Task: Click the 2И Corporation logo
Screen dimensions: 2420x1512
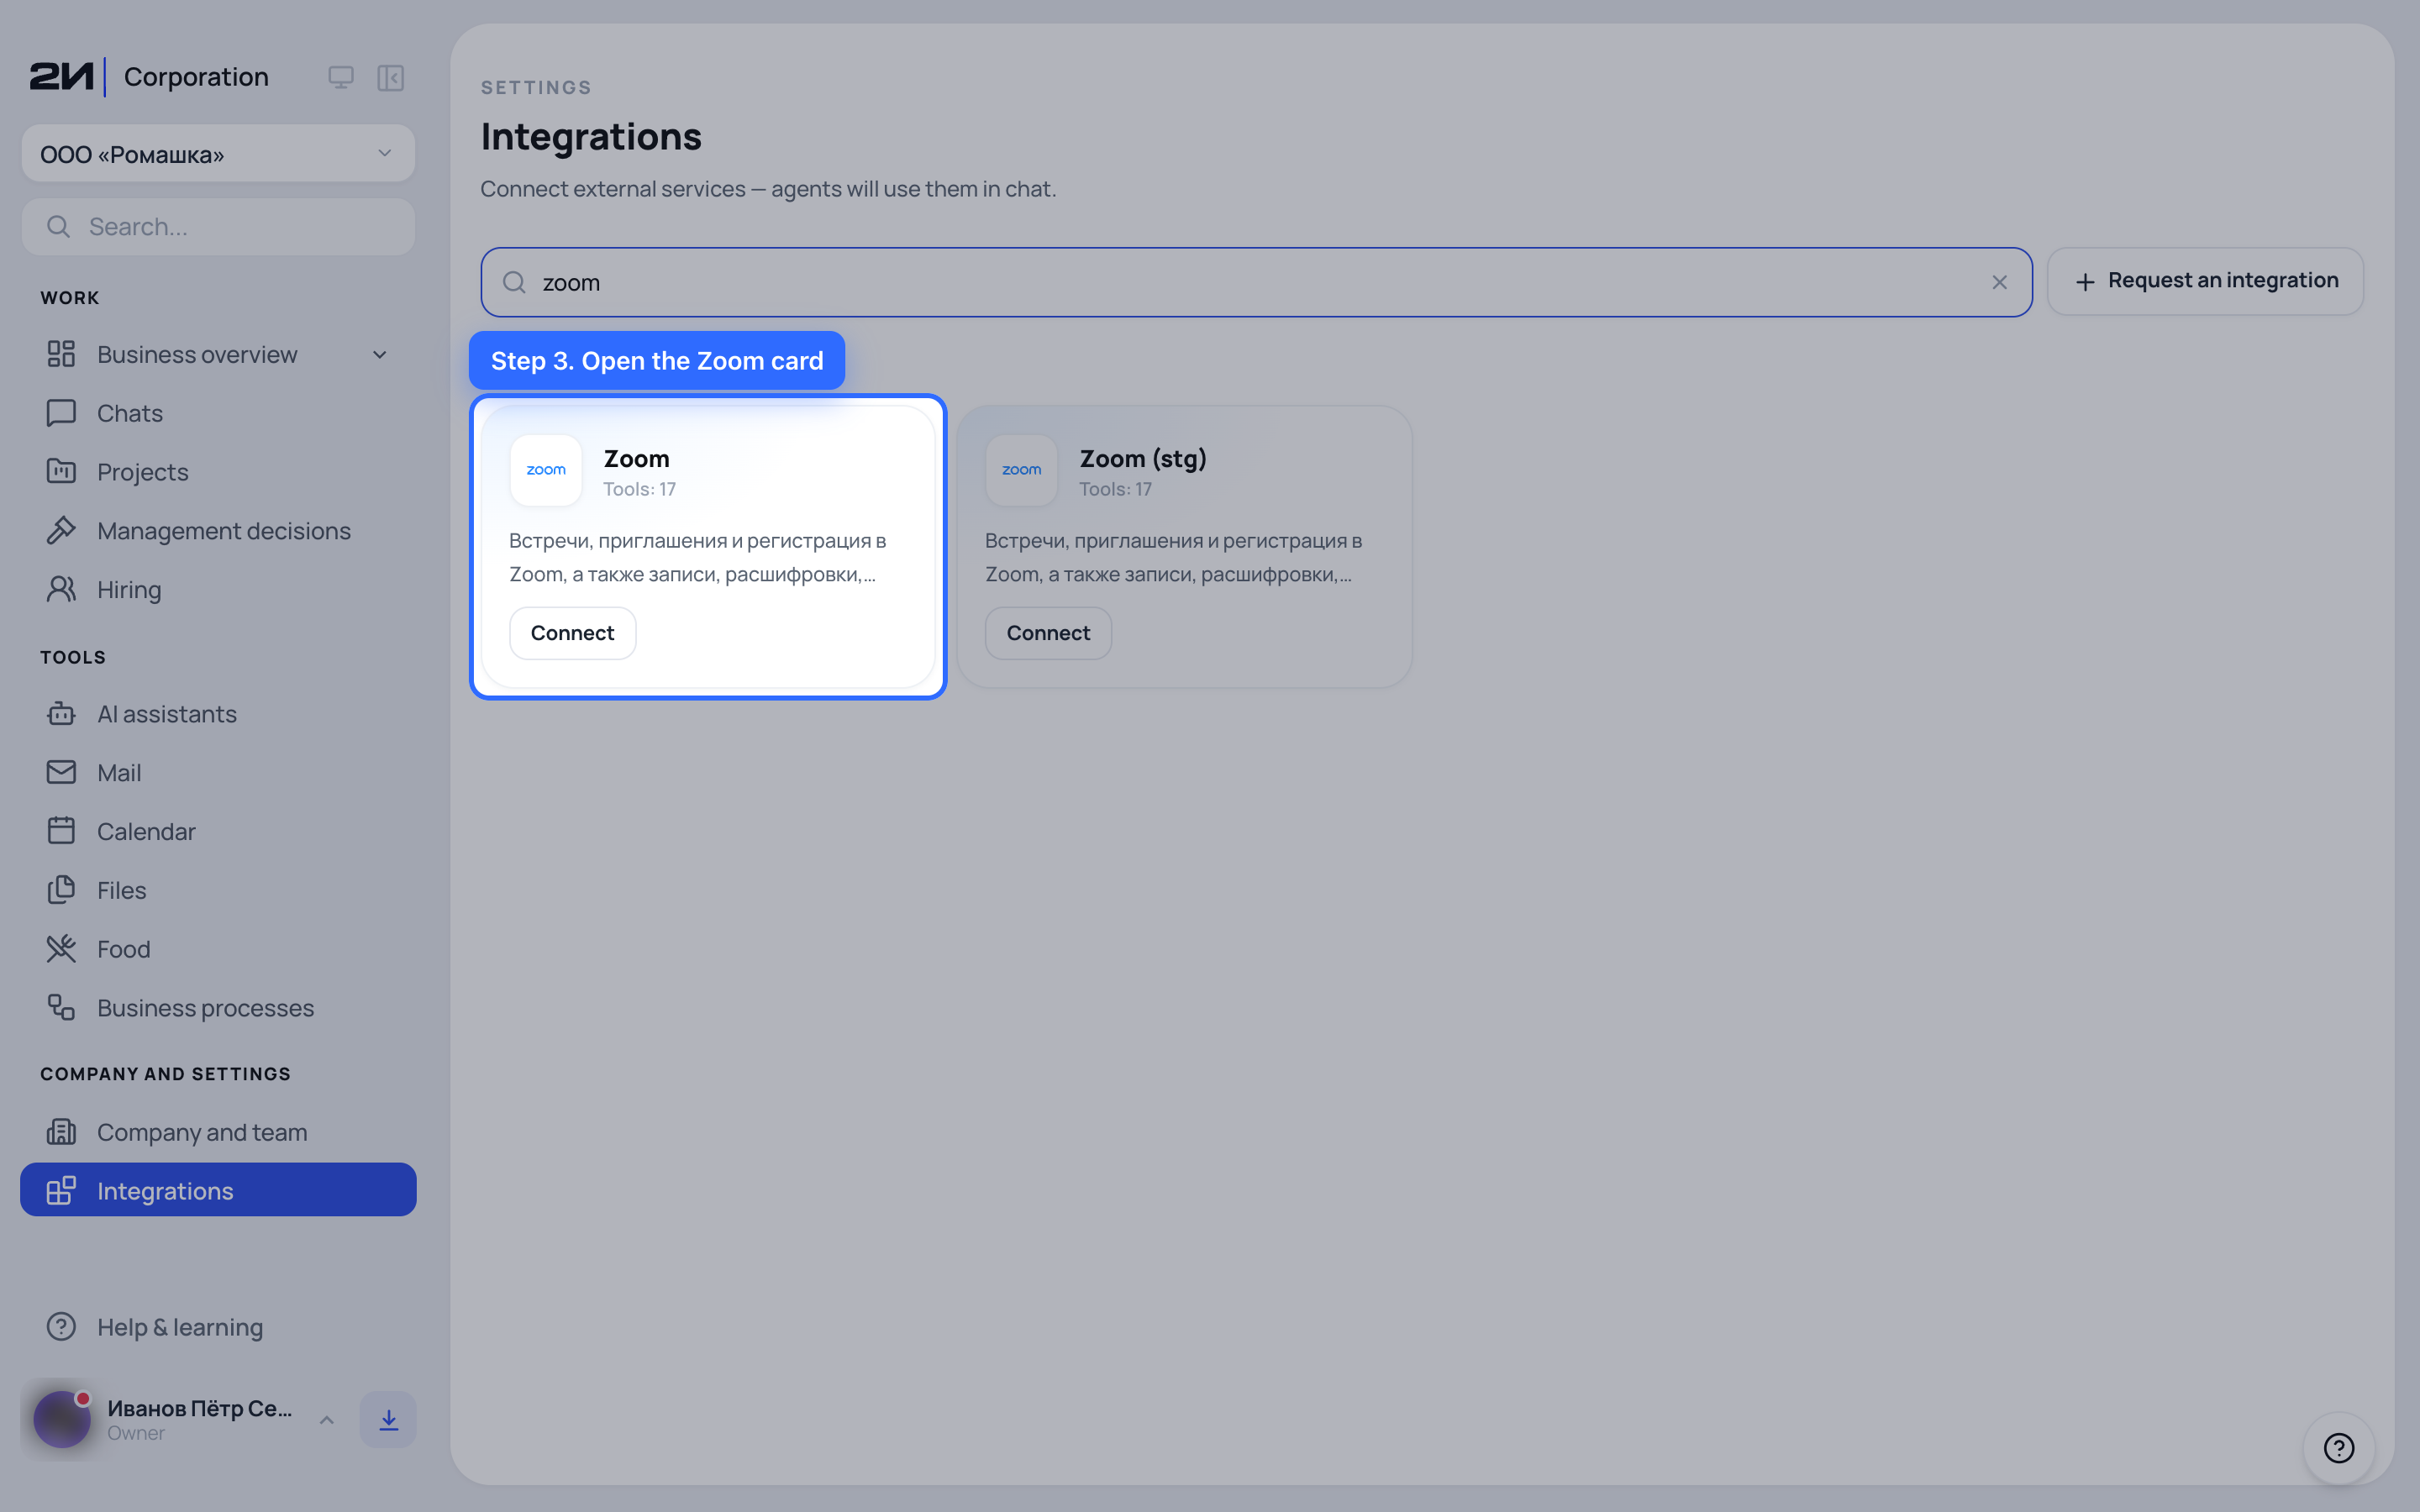Action: 150,77
